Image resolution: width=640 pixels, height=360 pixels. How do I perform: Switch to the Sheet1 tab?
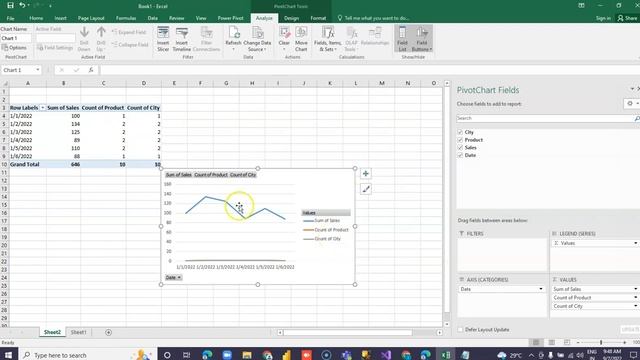click(x=78, y=332)
